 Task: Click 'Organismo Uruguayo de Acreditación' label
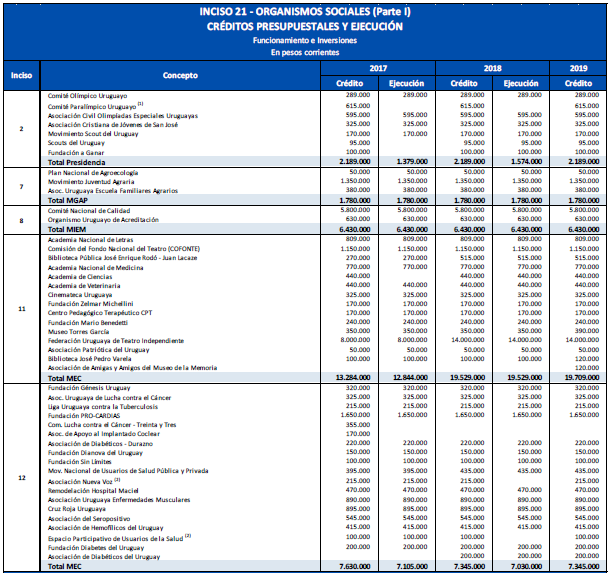(103, 220)
